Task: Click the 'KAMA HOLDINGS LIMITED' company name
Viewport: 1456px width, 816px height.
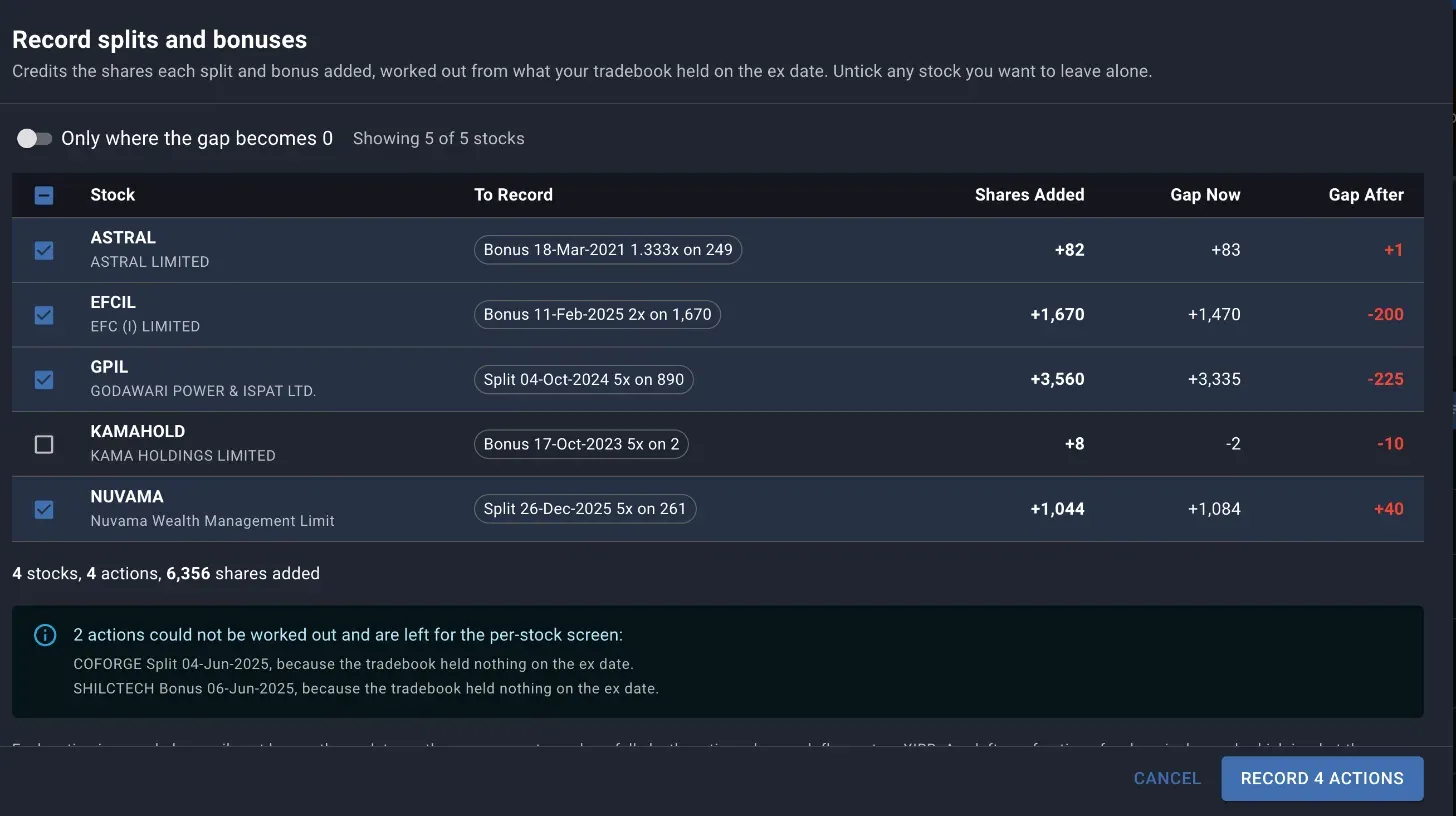Action: [x=183, y=456]
